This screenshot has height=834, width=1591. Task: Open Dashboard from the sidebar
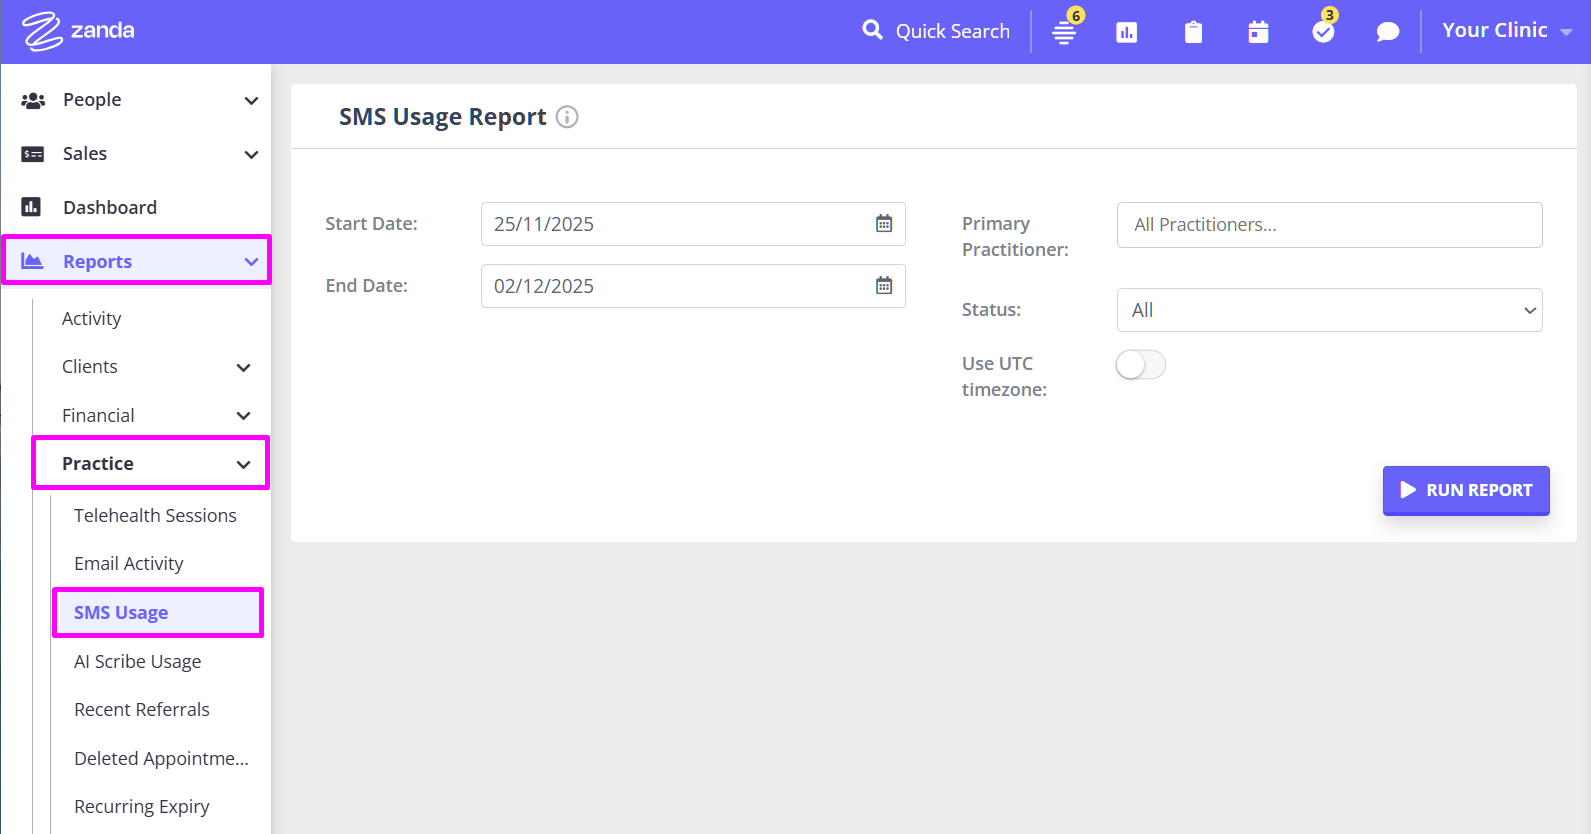click(x=110, y=207)
